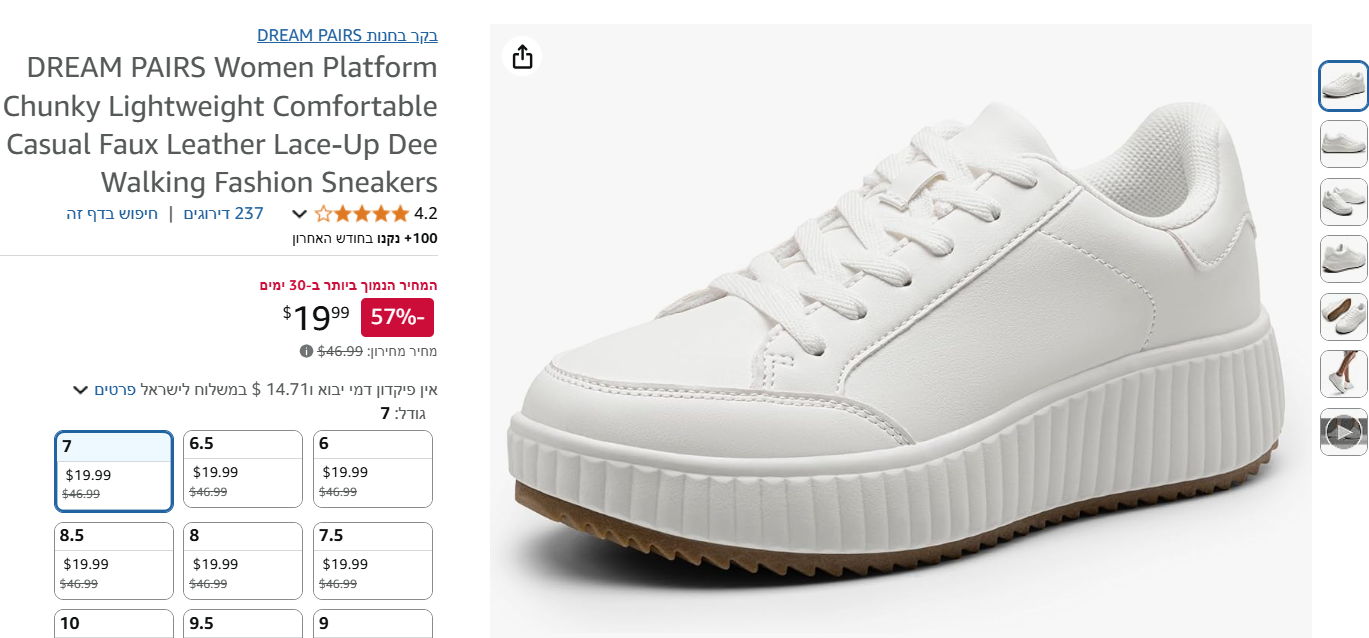Click the share icon on product image
Screen dimensions: 1369x638
click(x=522, y=57)
